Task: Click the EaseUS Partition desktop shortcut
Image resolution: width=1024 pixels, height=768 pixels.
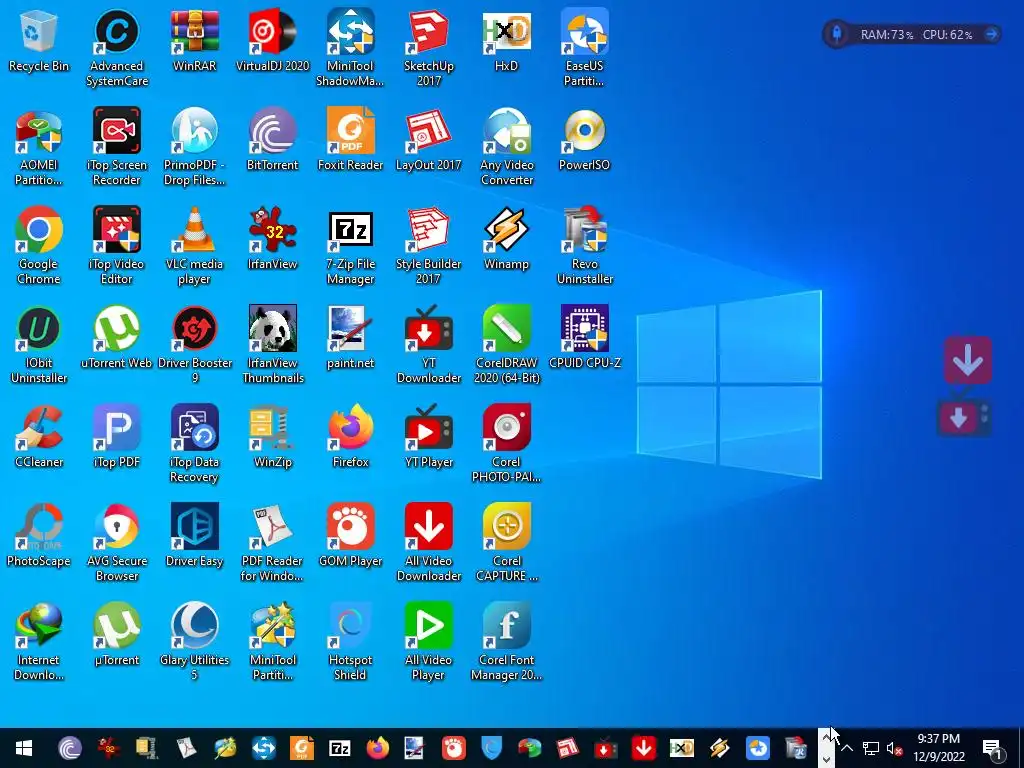Action: pos(584,48)
